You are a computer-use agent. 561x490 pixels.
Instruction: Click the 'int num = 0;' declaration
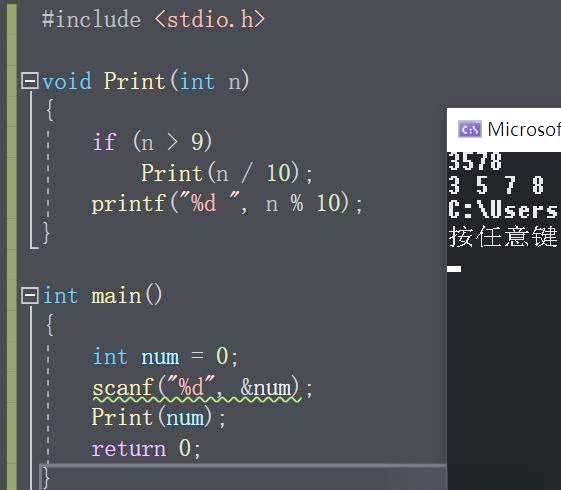click(165, 357)
